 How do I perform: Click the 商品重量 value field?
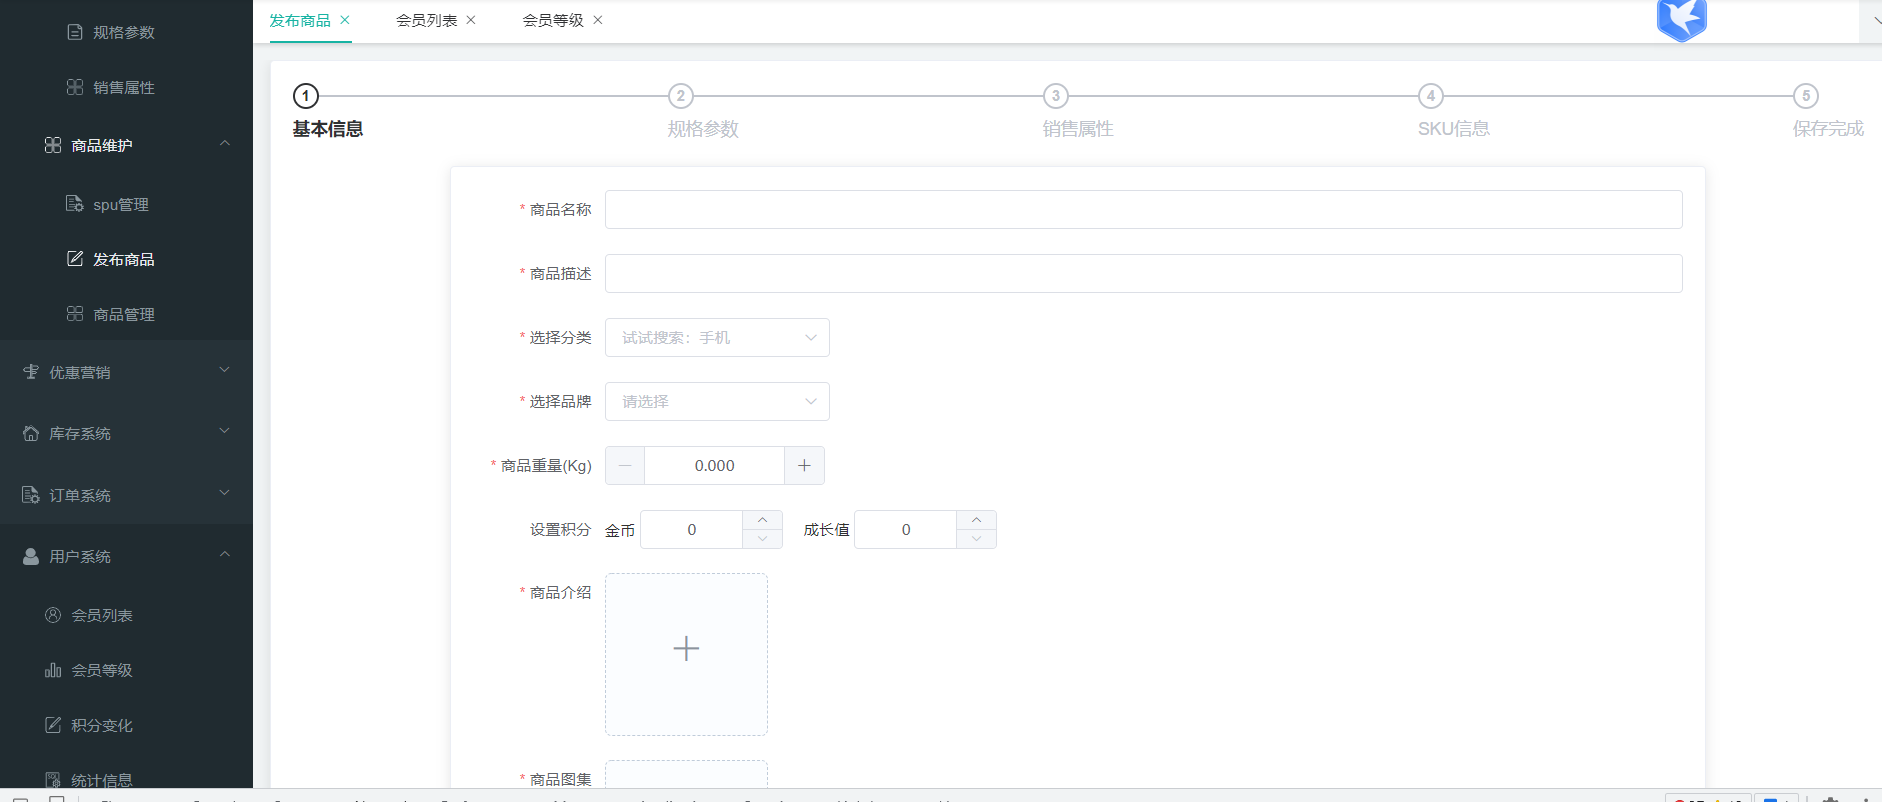tap(715, 465)
